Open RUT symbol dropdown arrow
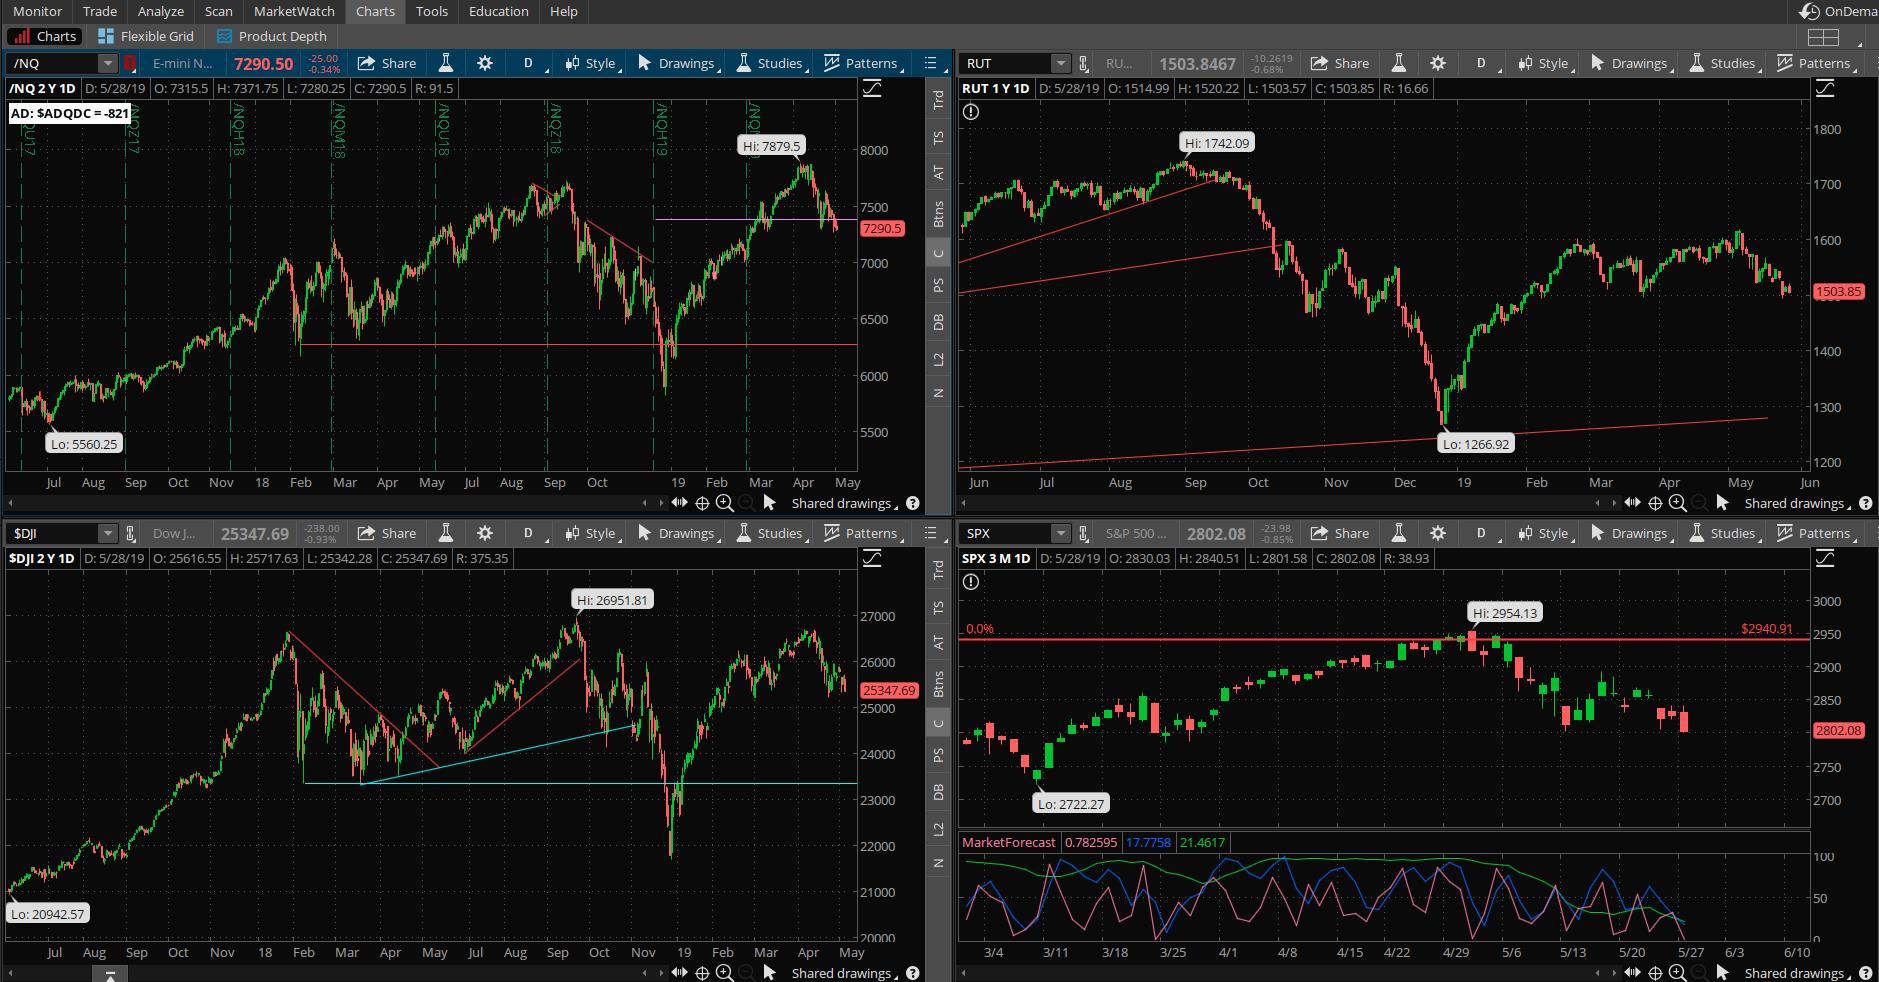This screenshot has height=982, width=1879. click(1060, 63)
